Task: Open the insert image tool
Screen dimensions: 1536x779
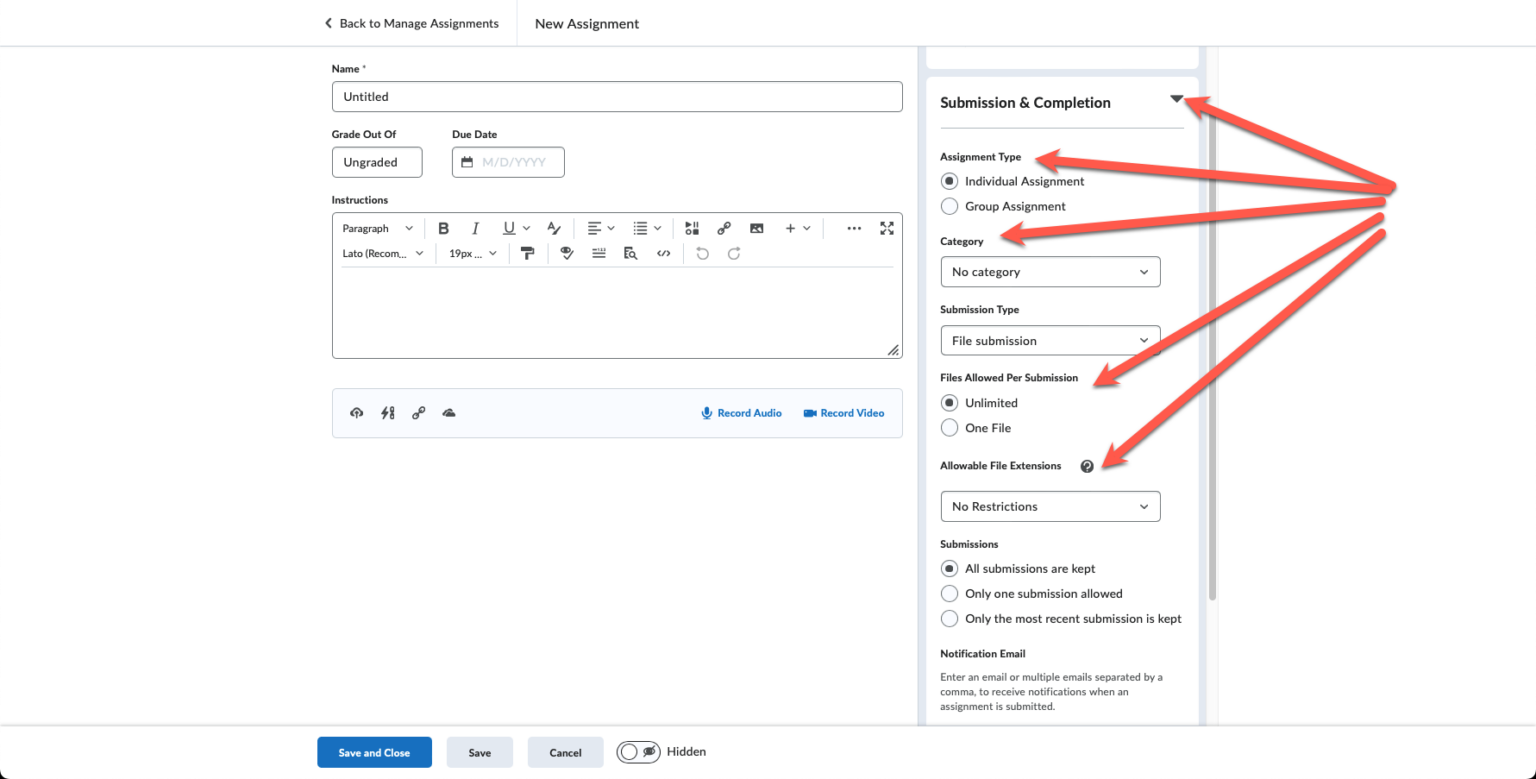Action: click(757, 228)
